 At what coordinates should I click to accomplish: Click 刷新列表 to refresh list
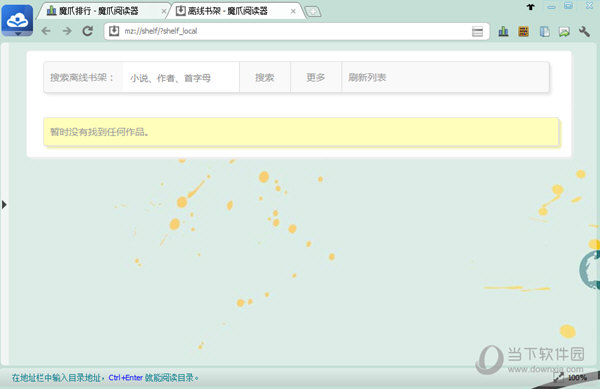[x=367, y=78]
